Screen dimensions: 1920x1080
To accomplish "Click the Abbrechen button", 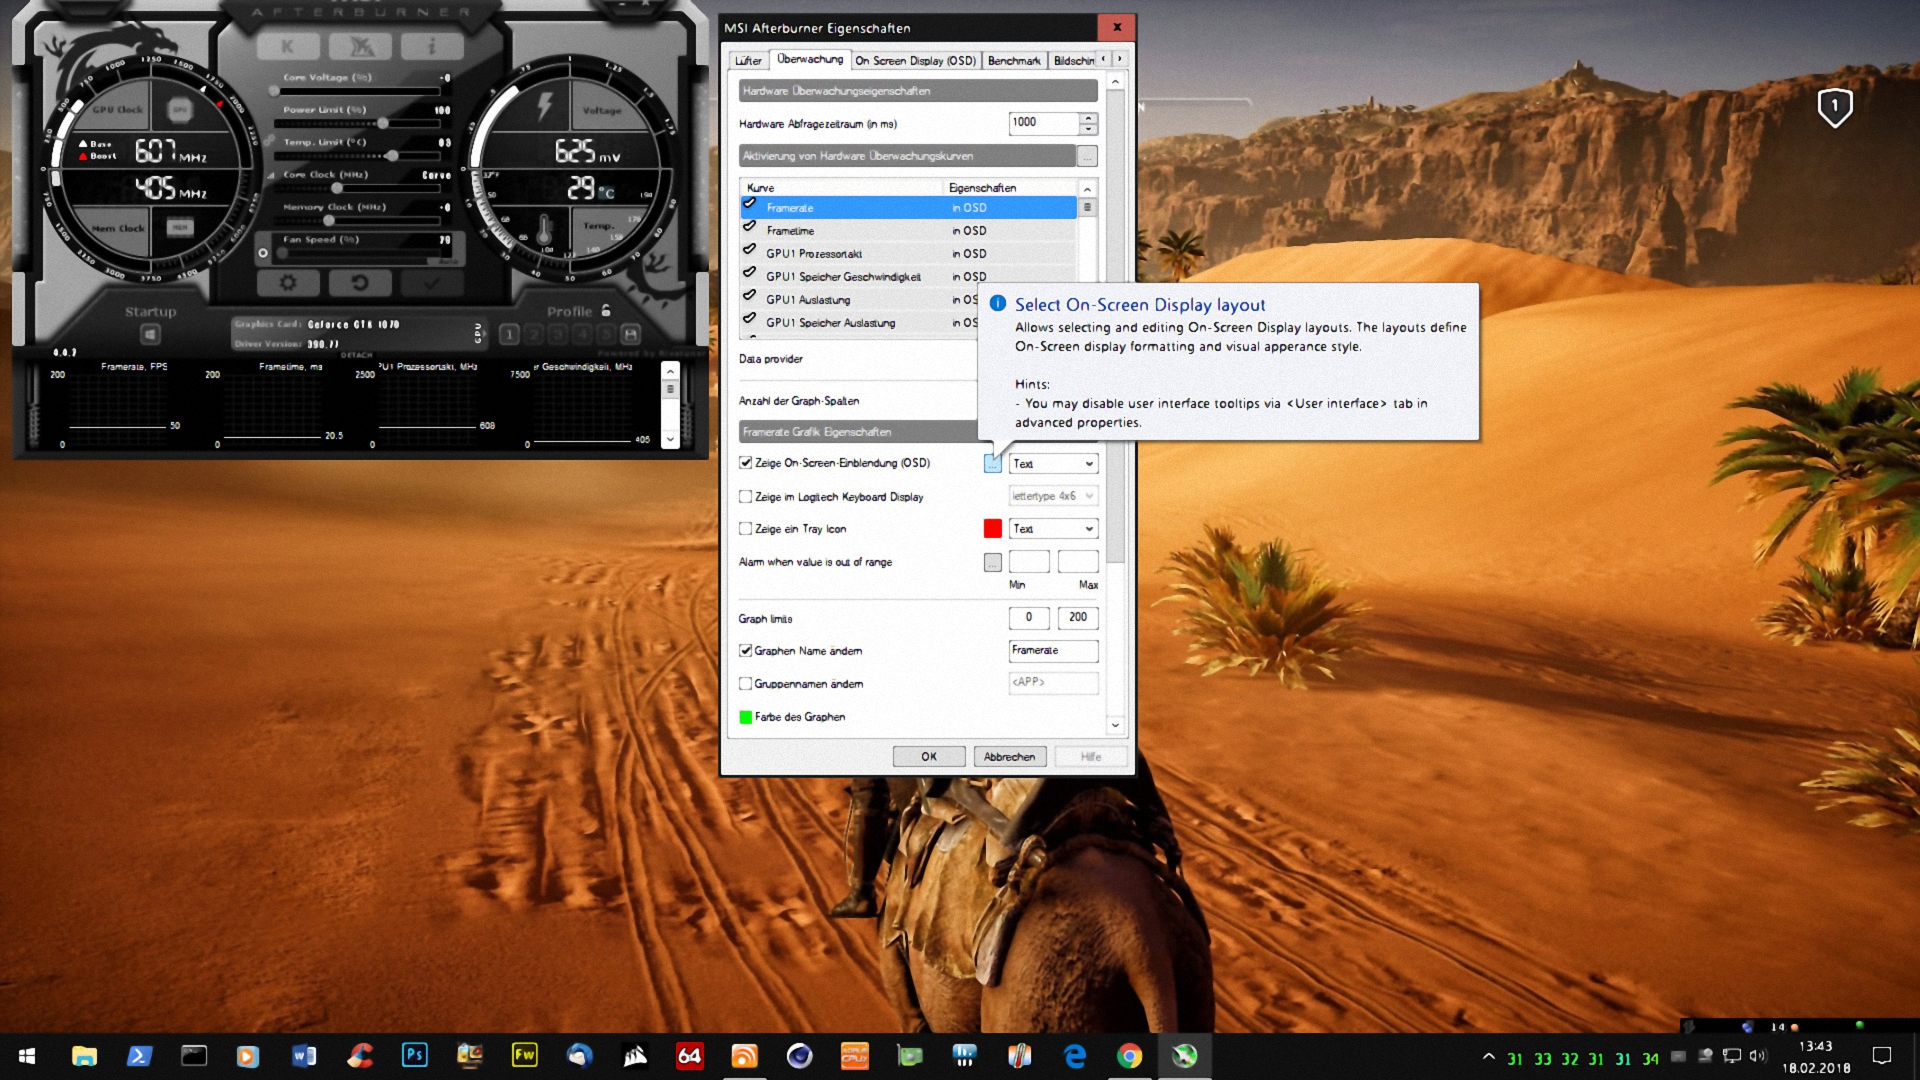I will 1009,757.
